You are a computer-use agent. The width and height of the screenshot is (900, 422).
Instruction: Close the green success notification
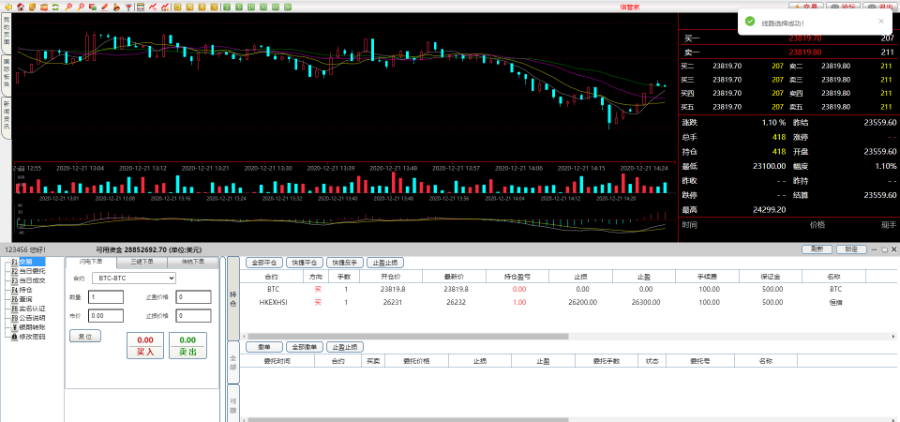click(x=880, y=19)
